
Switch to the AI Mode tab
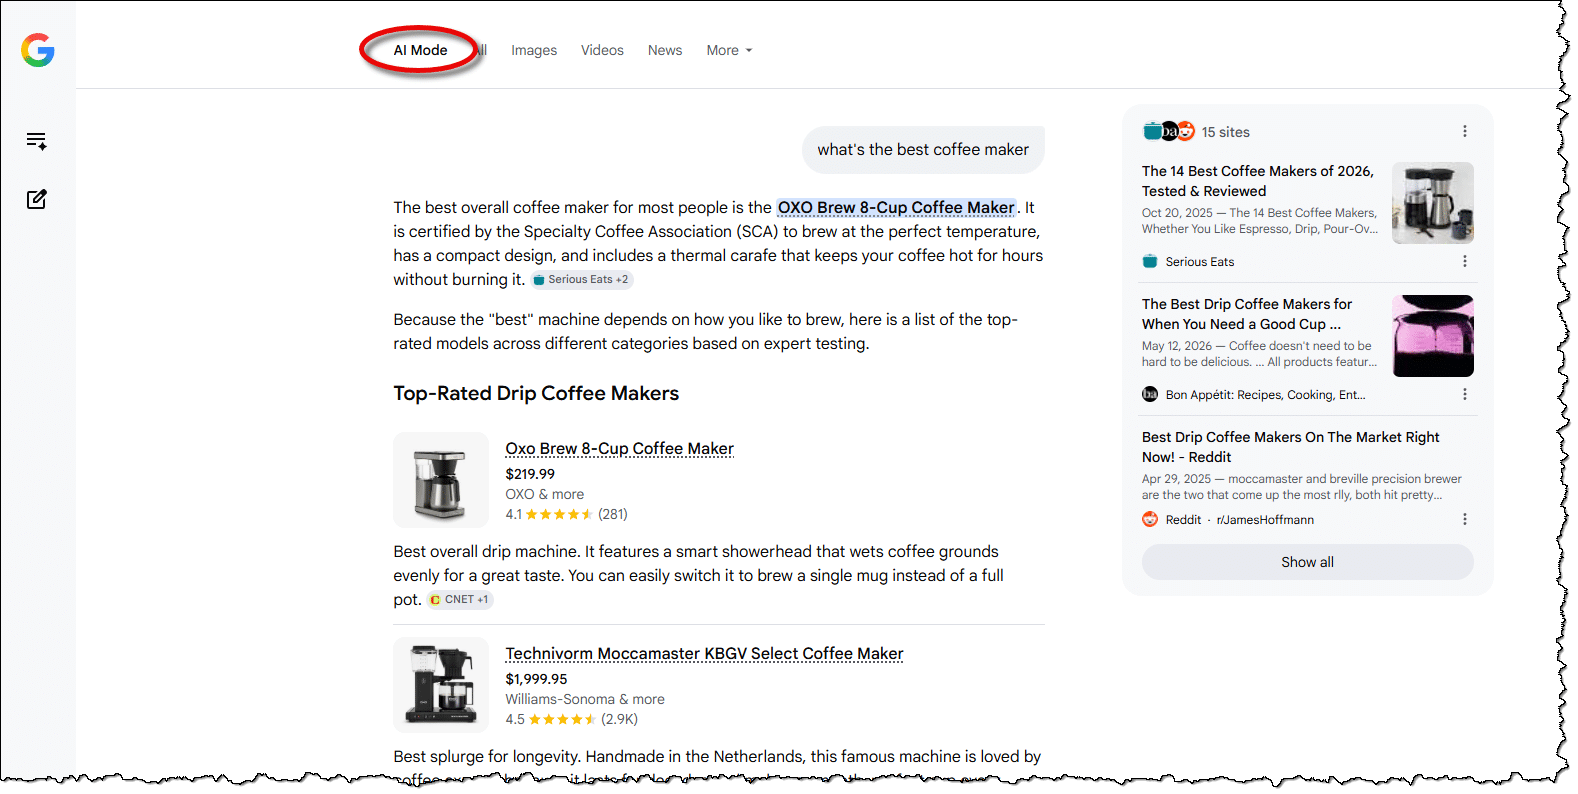click(x=420, y=50)
